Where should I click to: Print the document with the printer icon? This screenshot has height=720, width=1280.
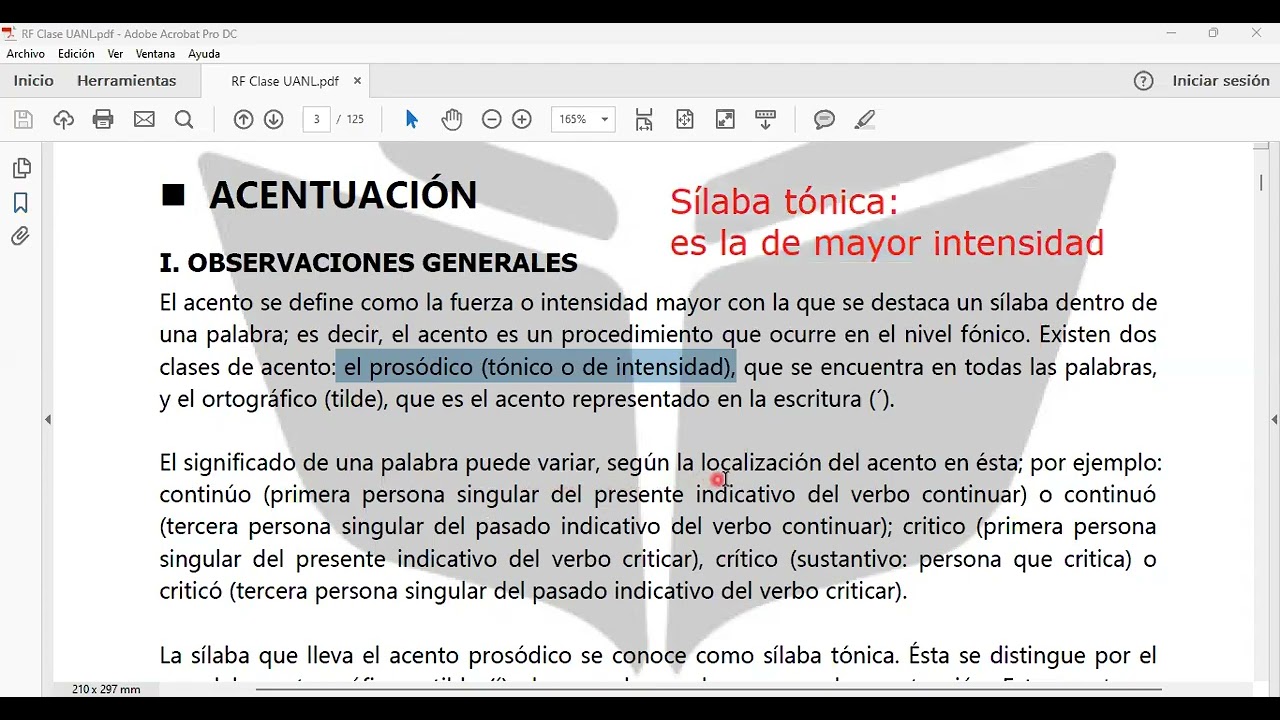(103, 120)
